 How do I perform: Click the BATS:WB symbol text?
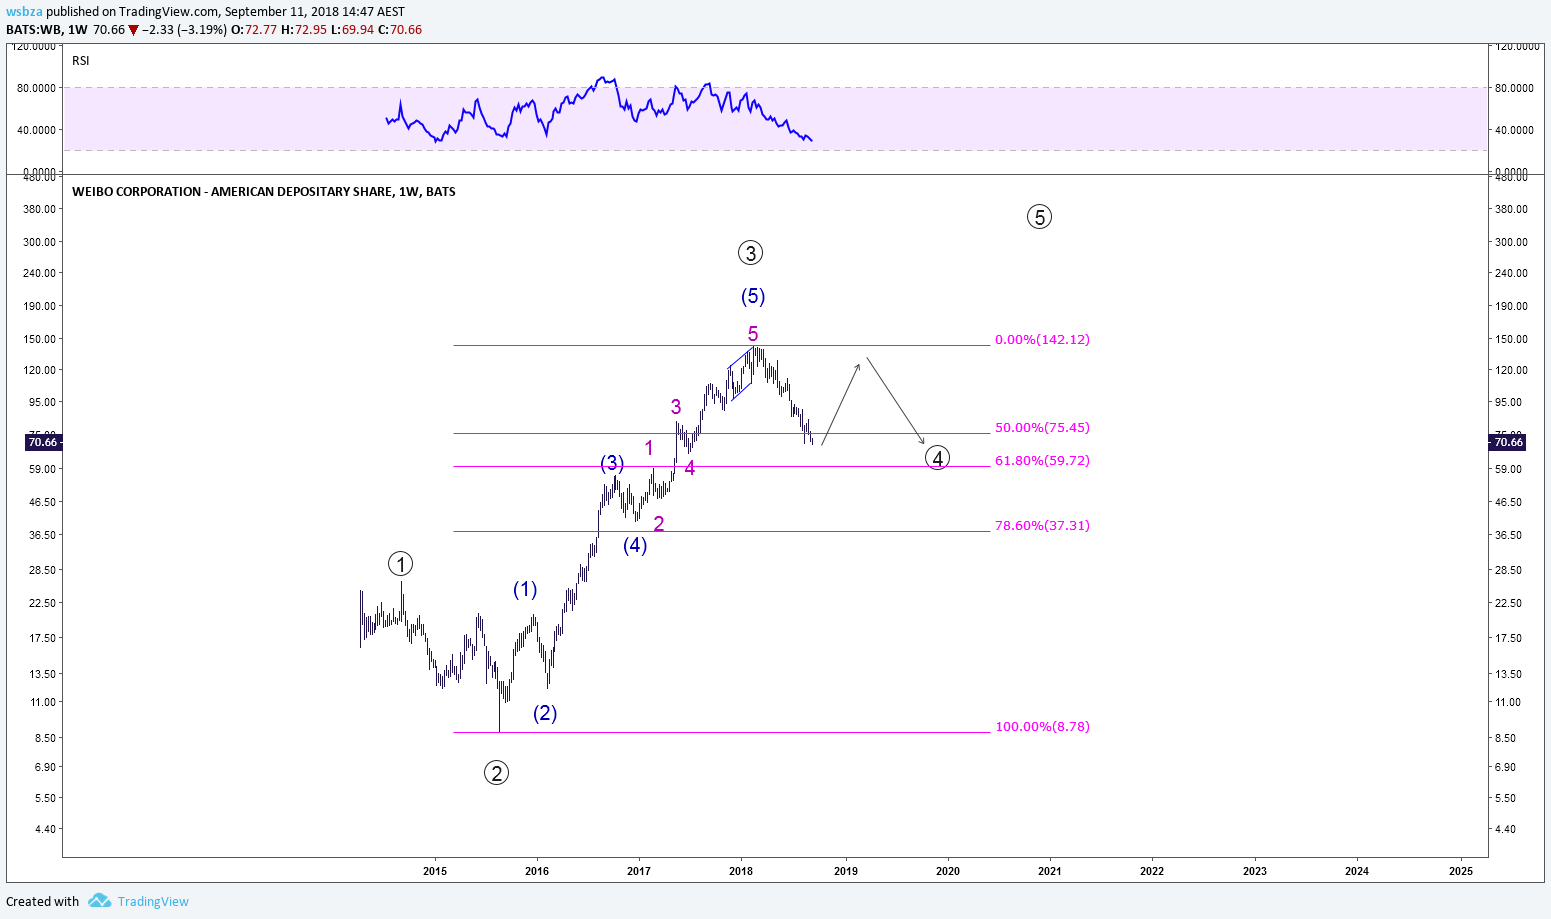[33, 30]
